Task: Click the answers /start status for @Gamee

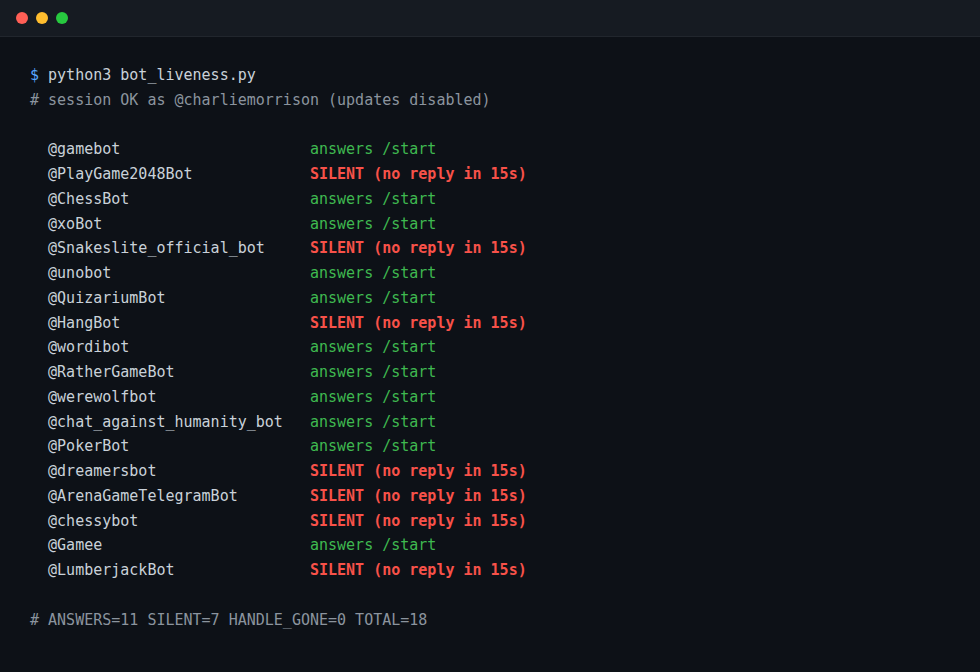Action: pos(373,545)
